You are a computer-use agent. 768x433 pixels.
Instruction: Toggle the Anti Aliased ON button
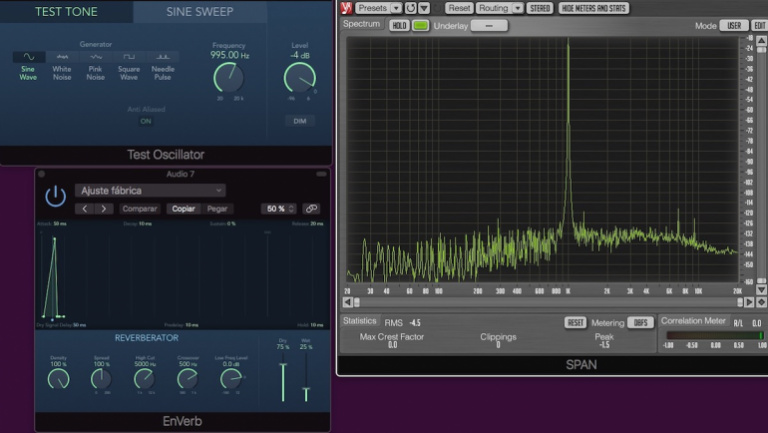pyautogui.click(x=146, y=121)
